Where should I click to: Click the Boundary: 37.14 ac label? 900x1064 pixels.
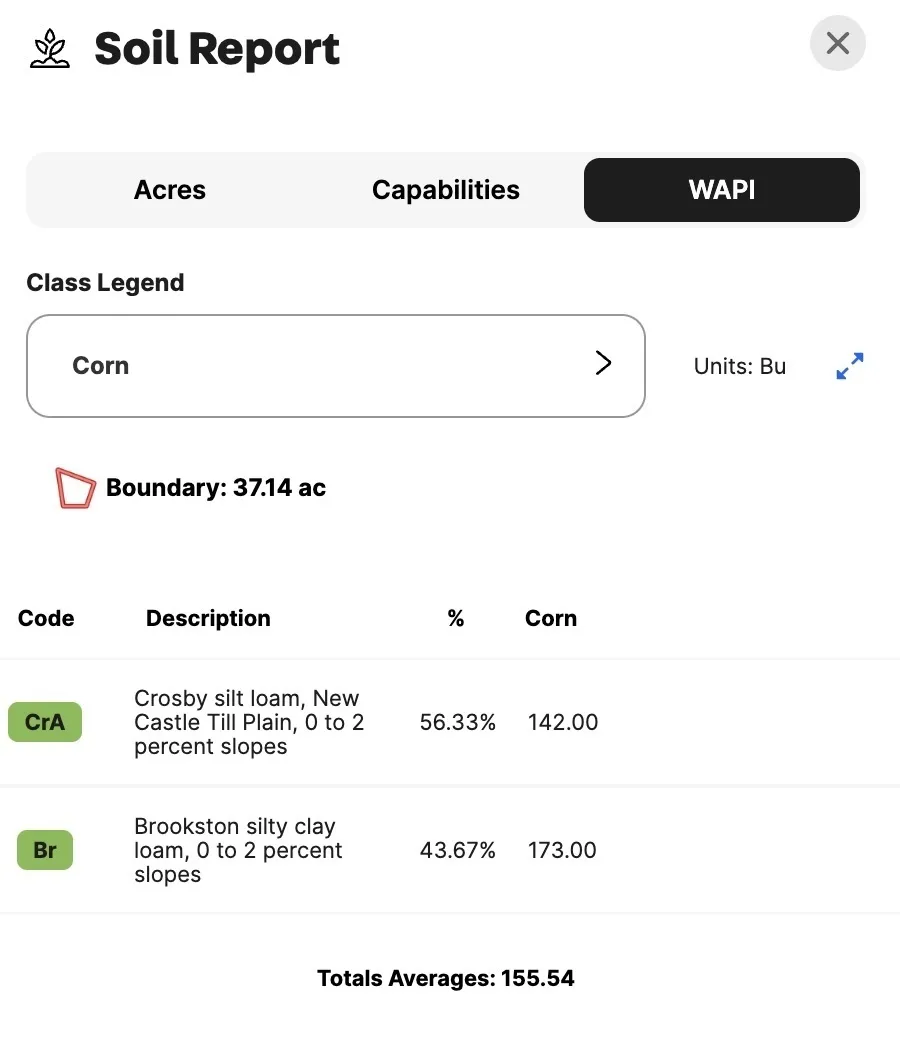coord(216,488)
